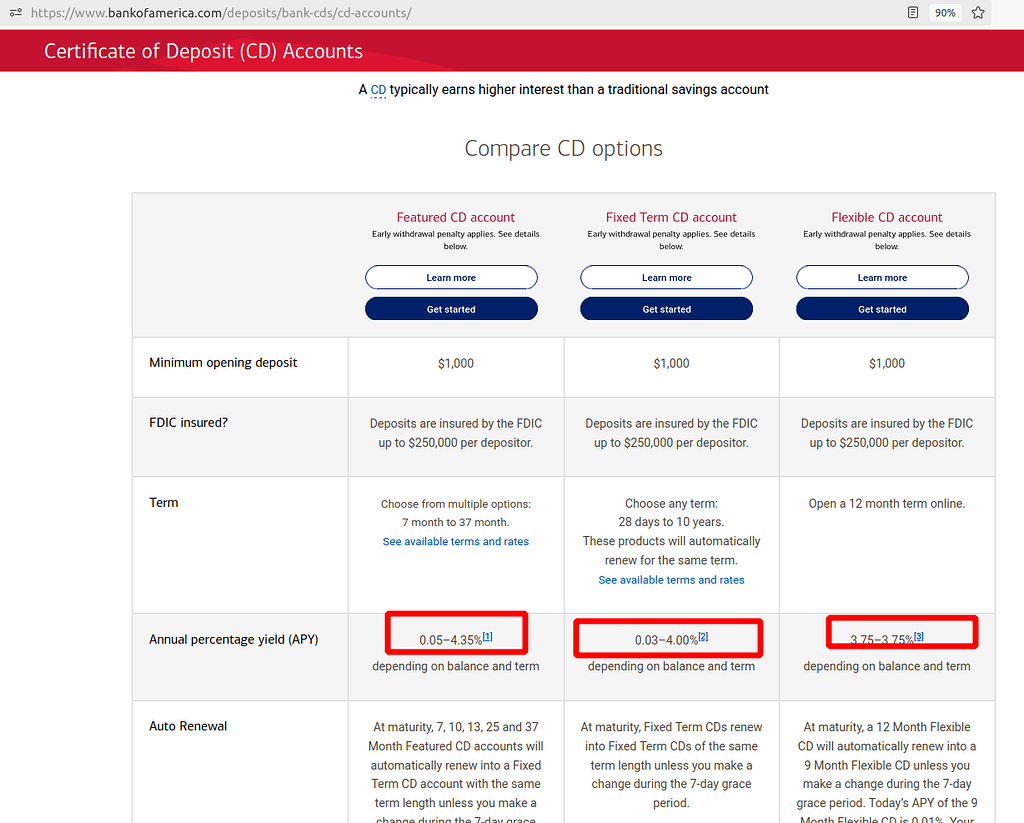The image size is (1024, 823).
Task: Open the underlined CD definition link
Action: click(x=378, y=90)
